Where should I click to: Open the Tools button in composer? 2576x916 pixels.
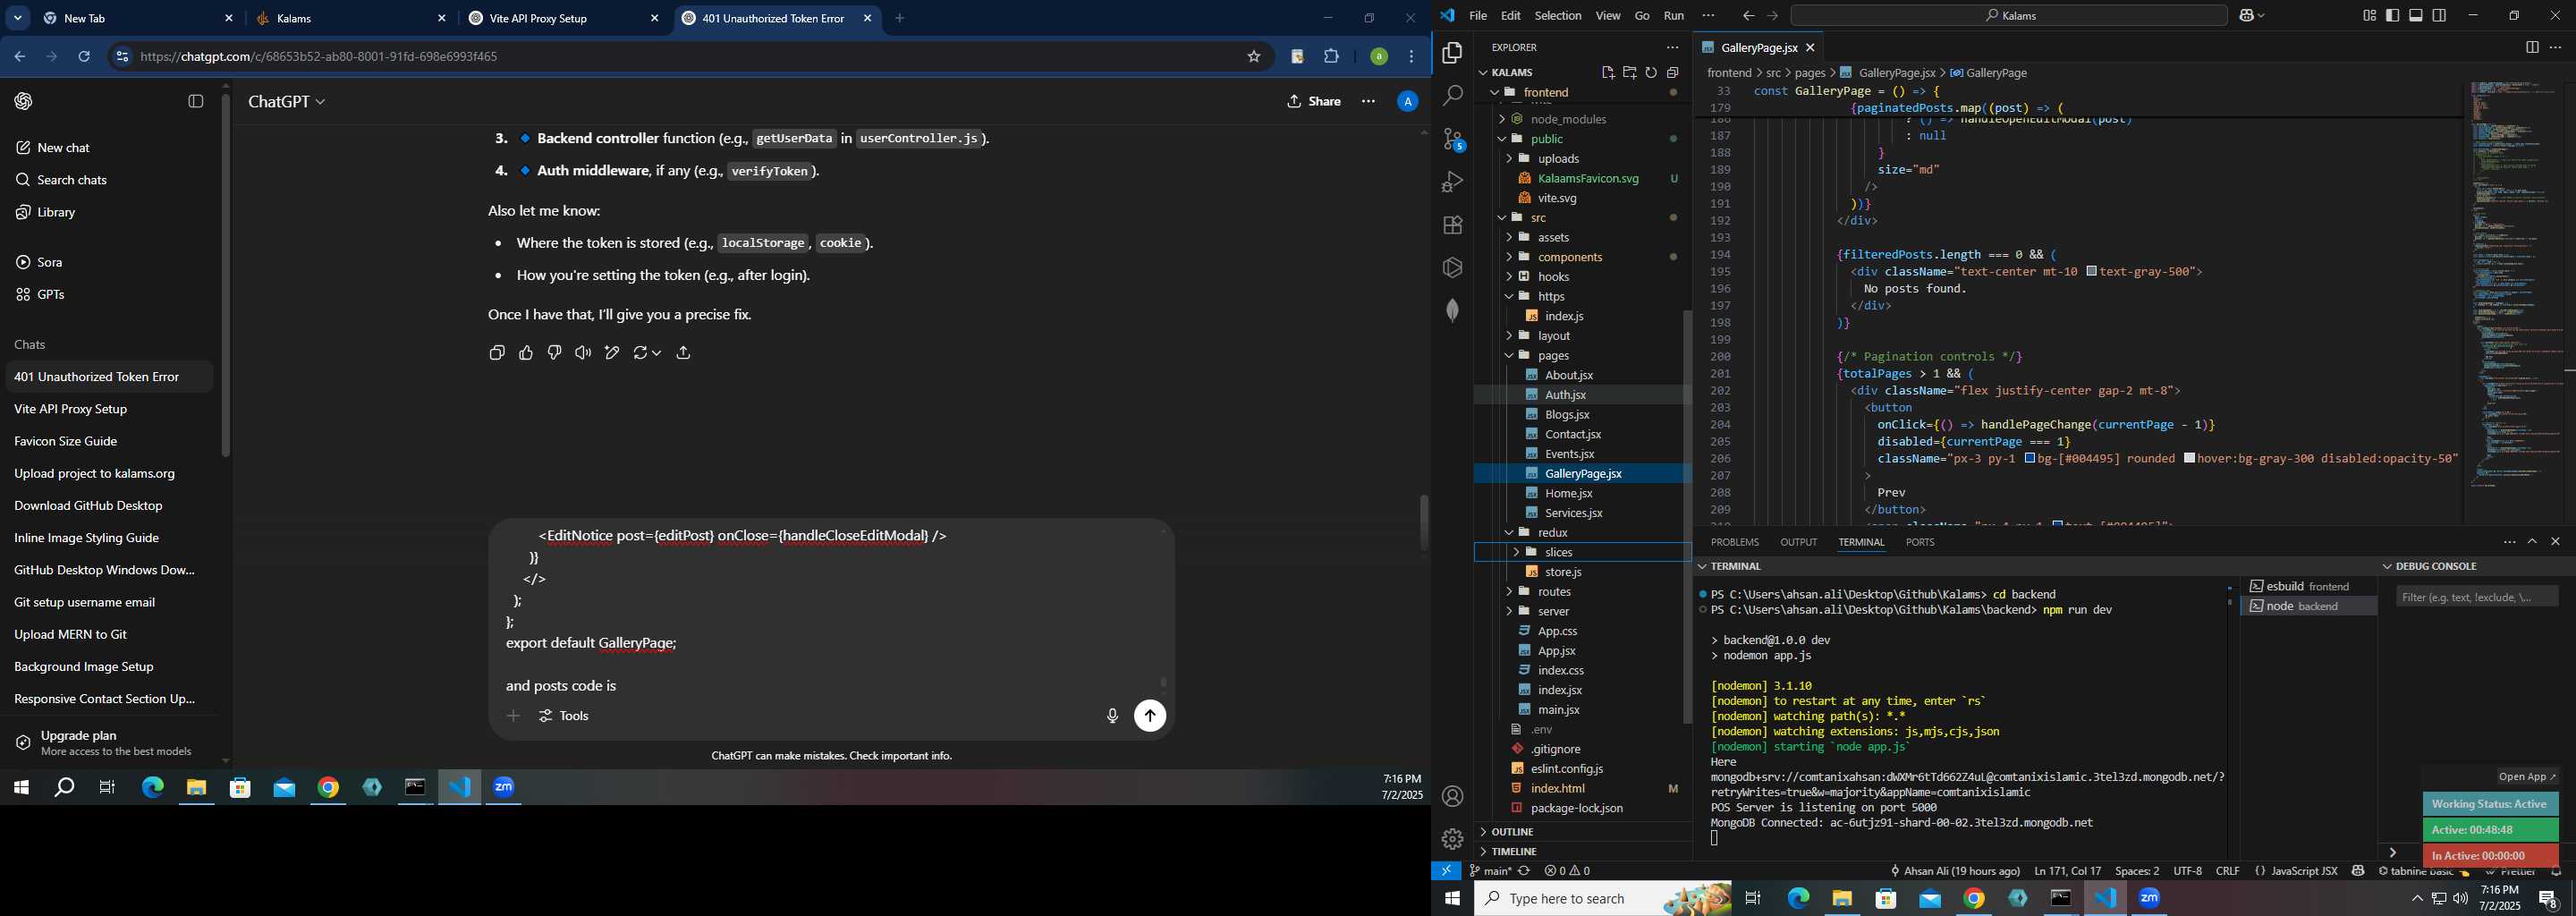564,716
